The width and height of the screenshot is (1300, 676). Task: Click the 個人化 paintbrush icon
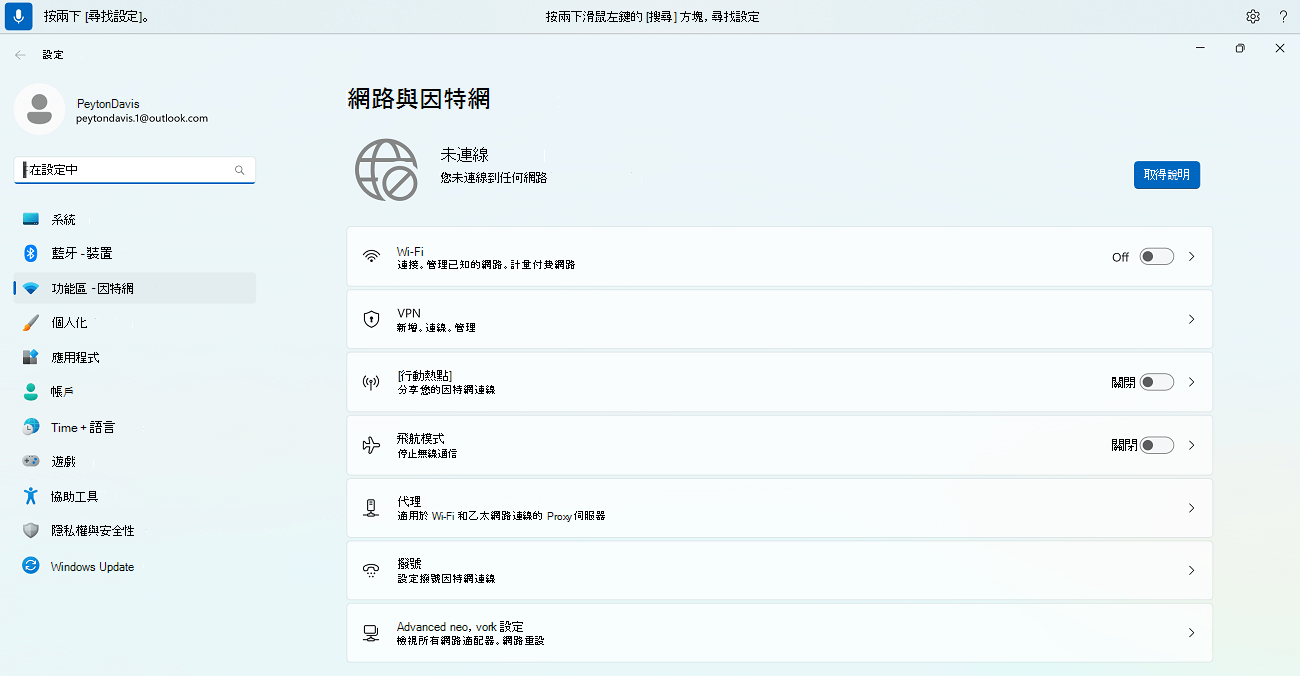pos(31,322)
